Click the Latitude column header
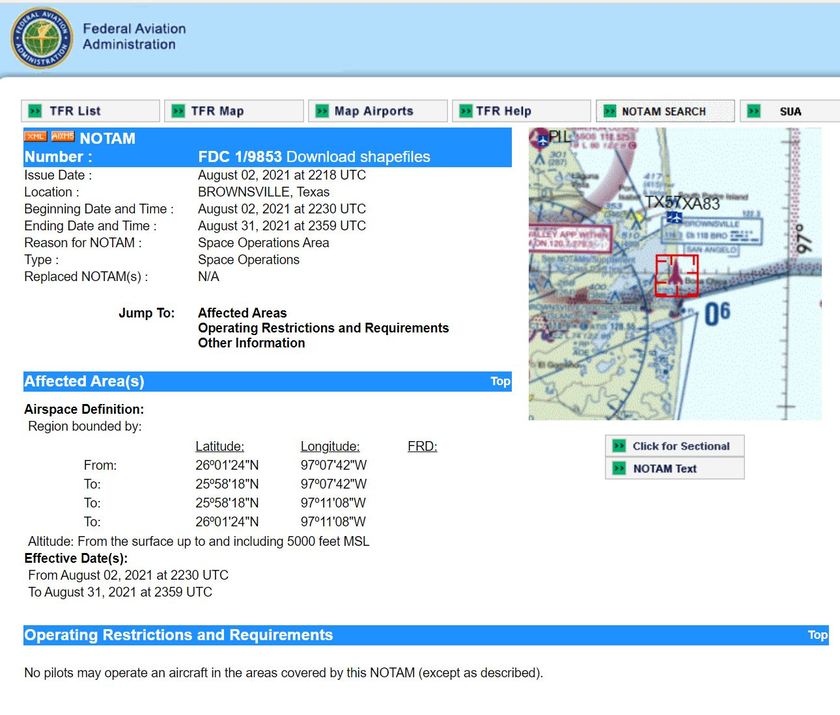 click(220, 446)
